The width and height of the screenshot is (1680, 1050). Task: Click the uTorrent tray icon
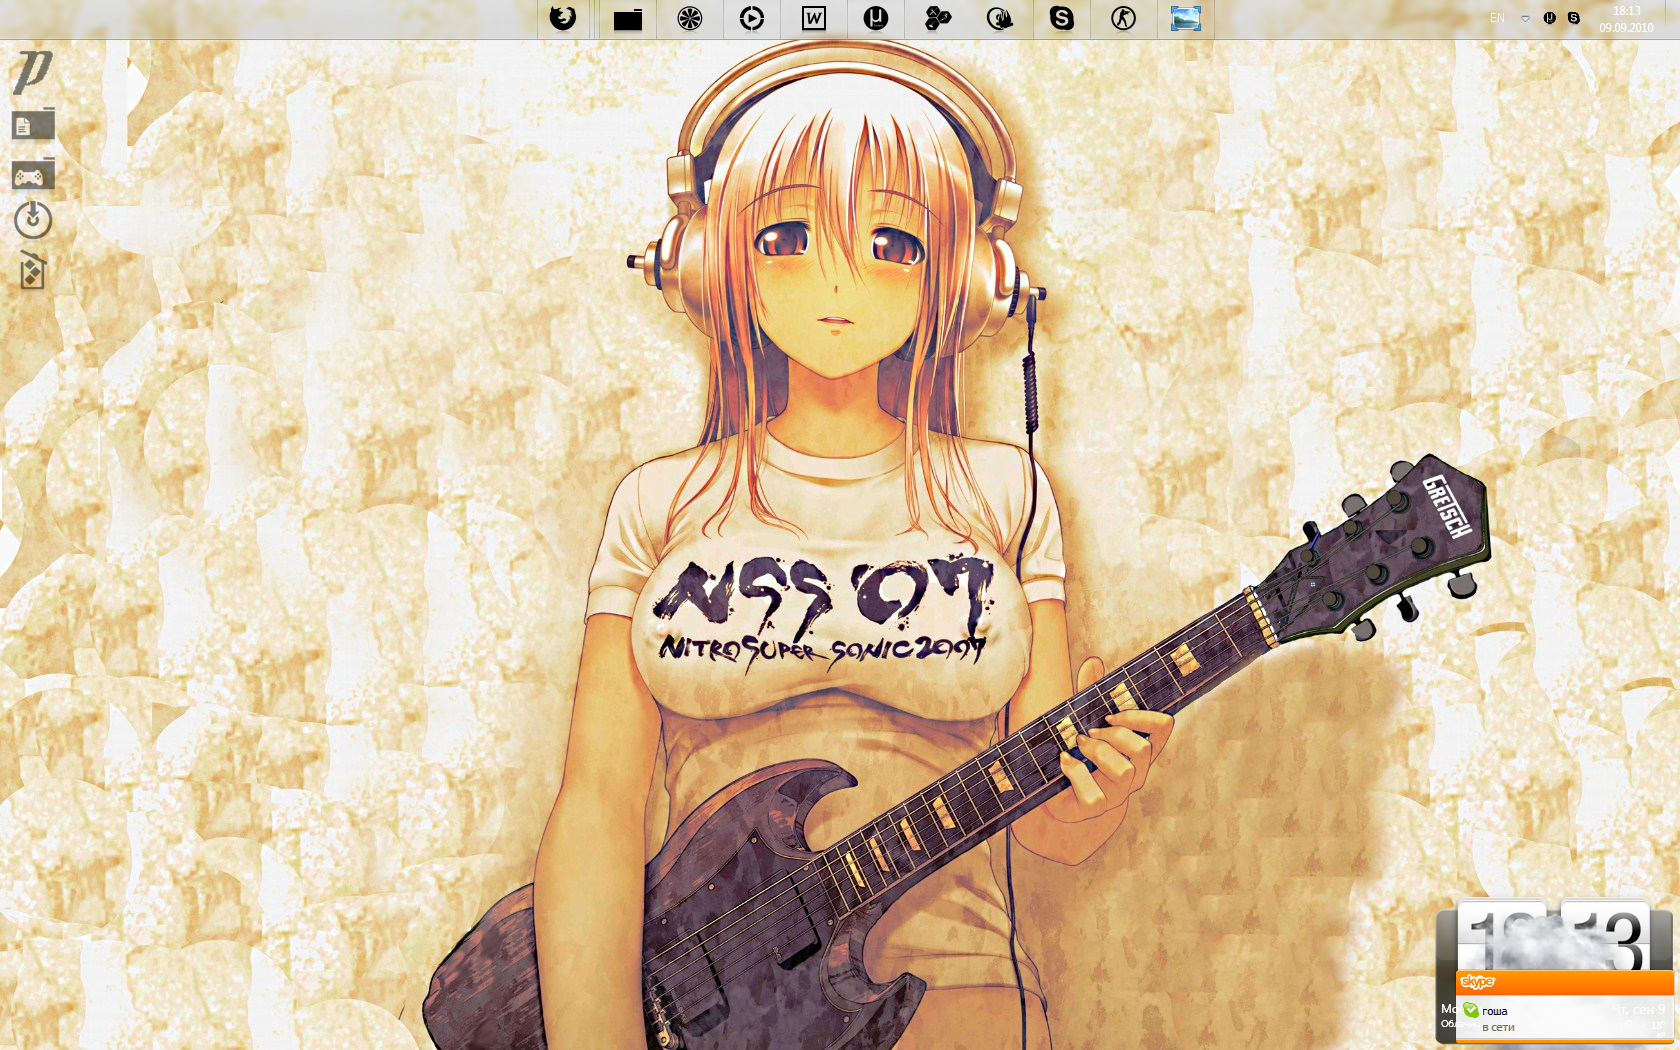click(x=1549, y=18)
